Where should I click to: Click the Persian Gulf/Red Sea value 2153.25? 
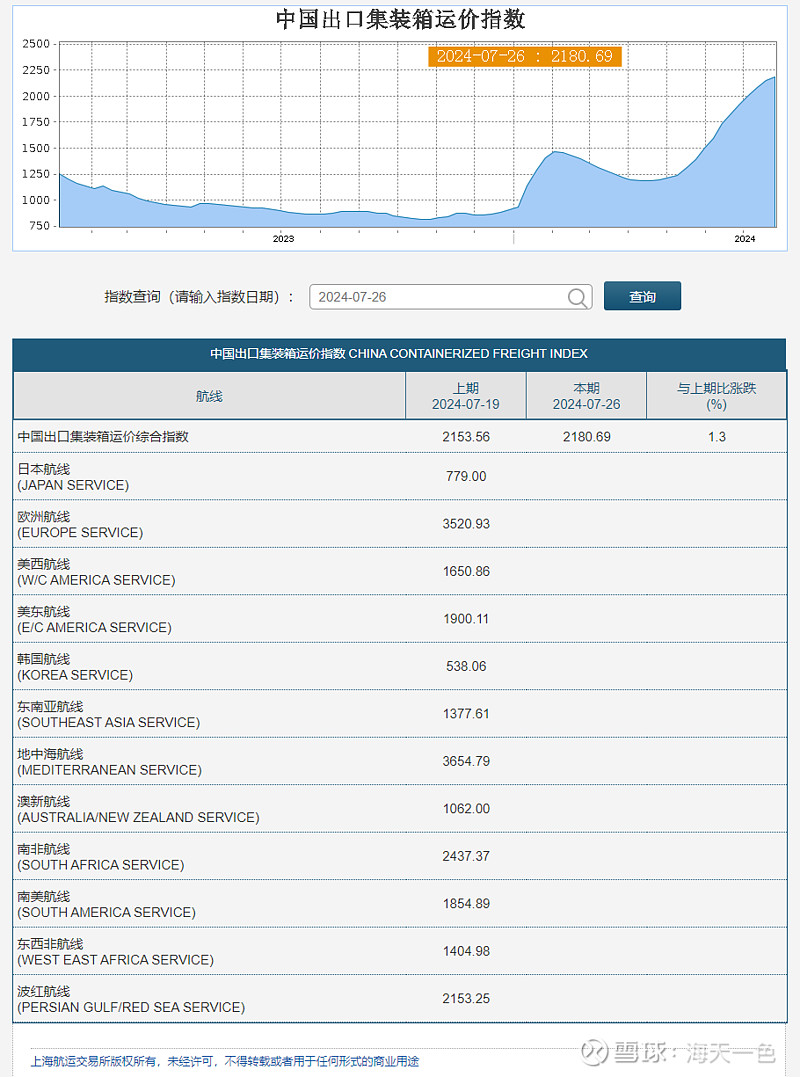click(466, 997)
